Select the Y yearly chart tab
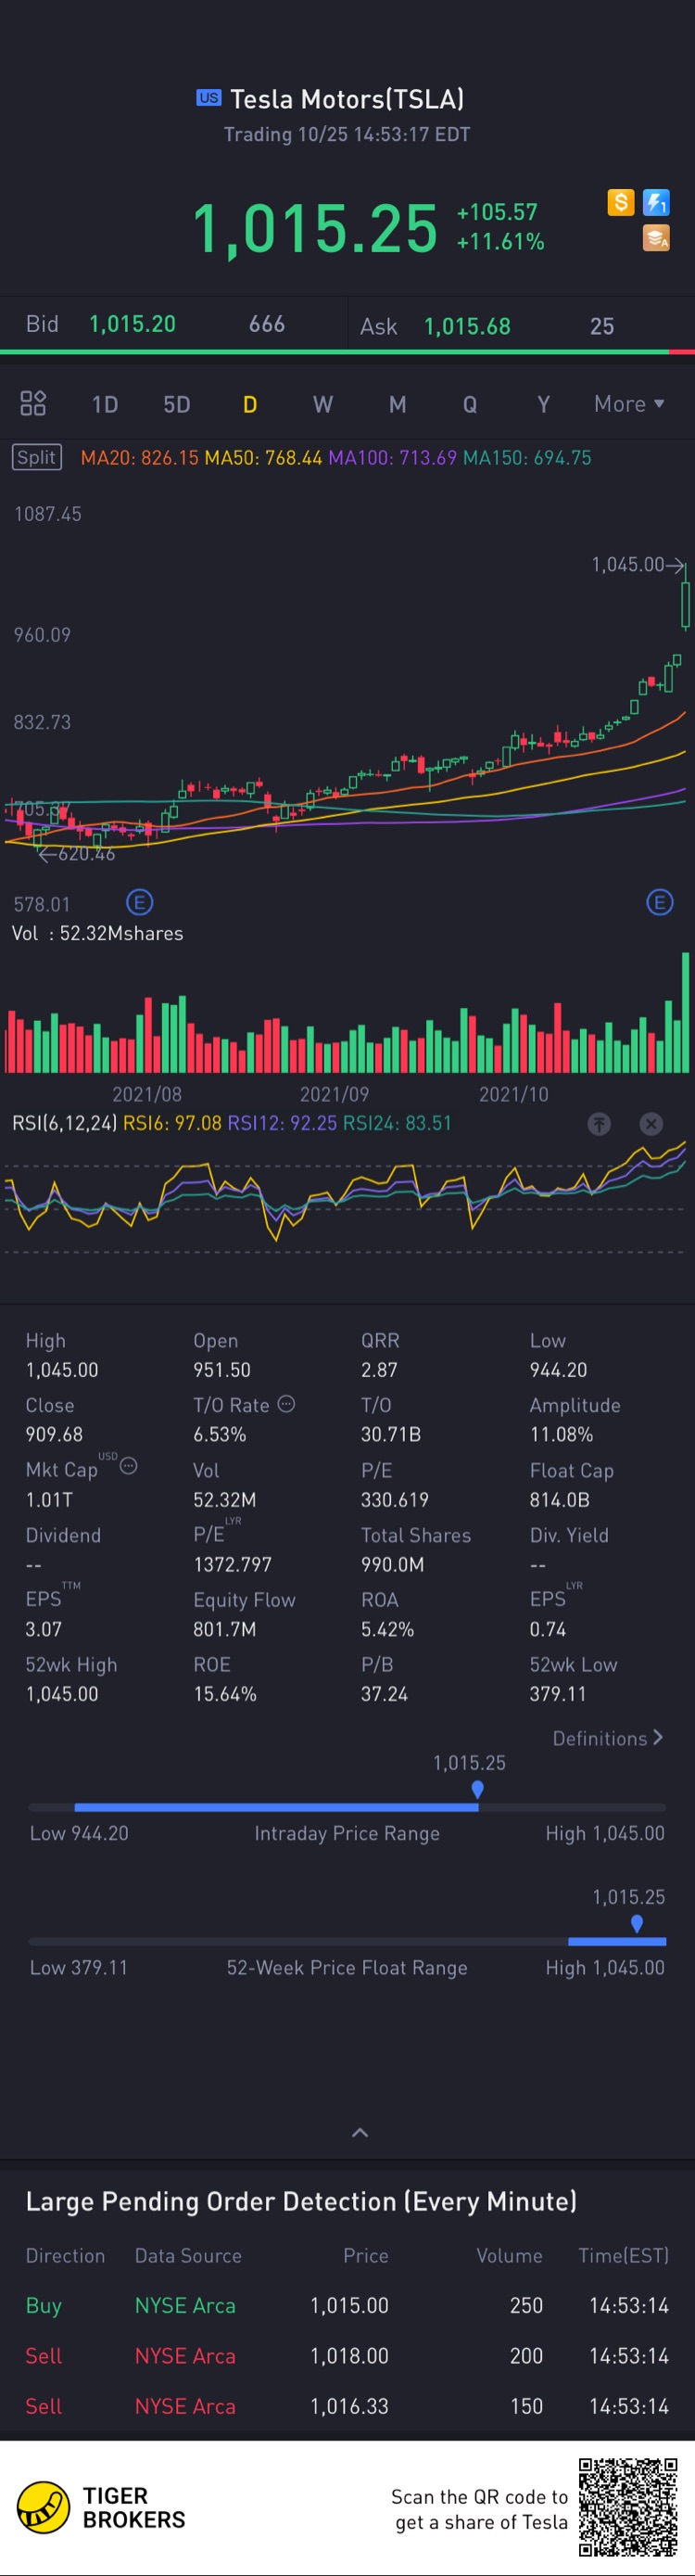 pyautogui.click(x=543, y=404)
